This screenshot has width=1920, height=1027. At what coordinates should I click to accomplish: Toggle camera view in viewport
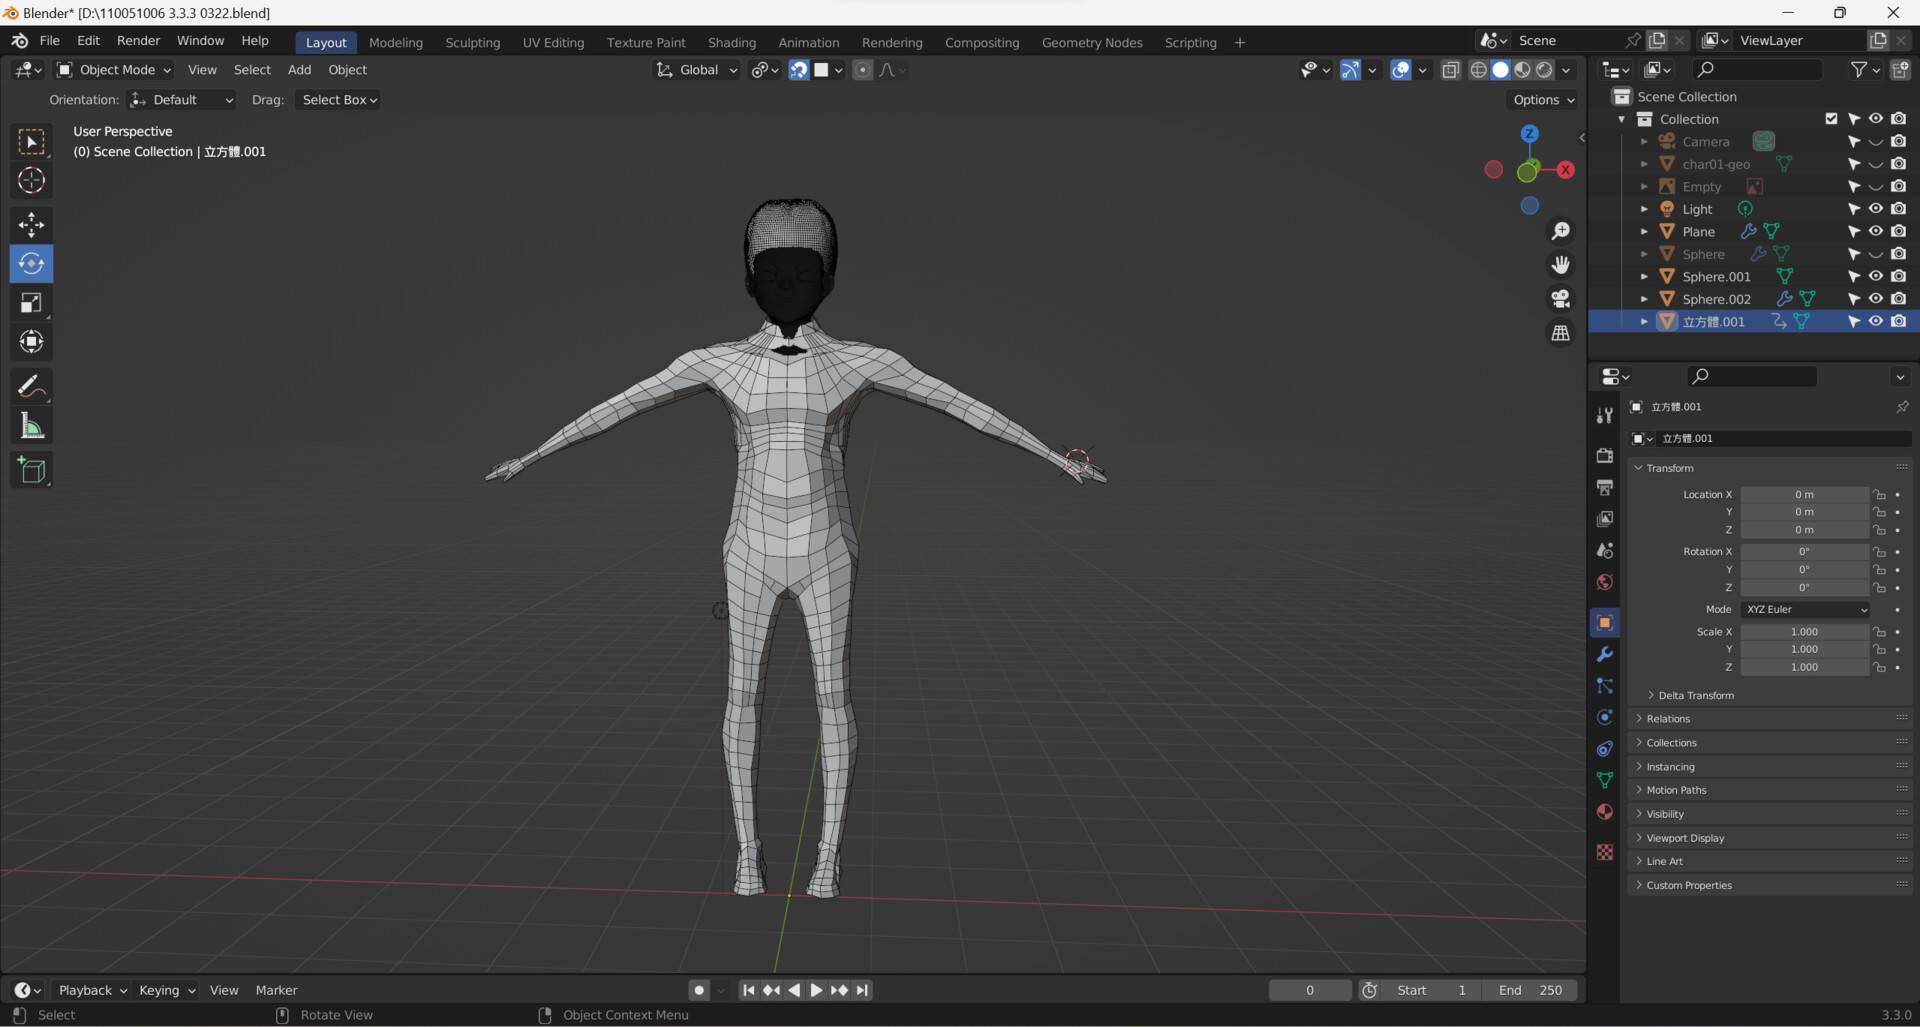[1560, 299]
